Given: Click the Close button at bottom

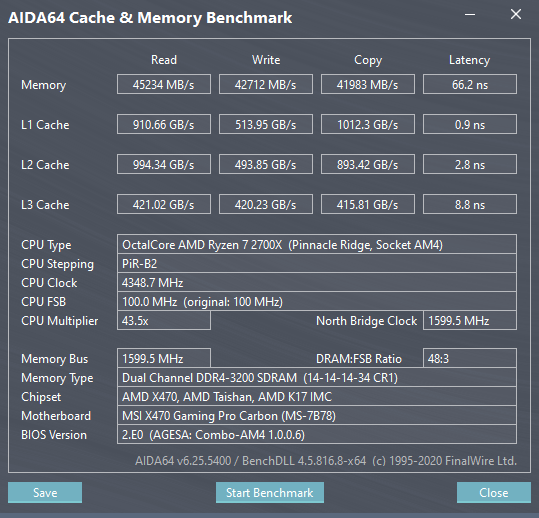Looking at the screenshot, I should coord(494,492).
